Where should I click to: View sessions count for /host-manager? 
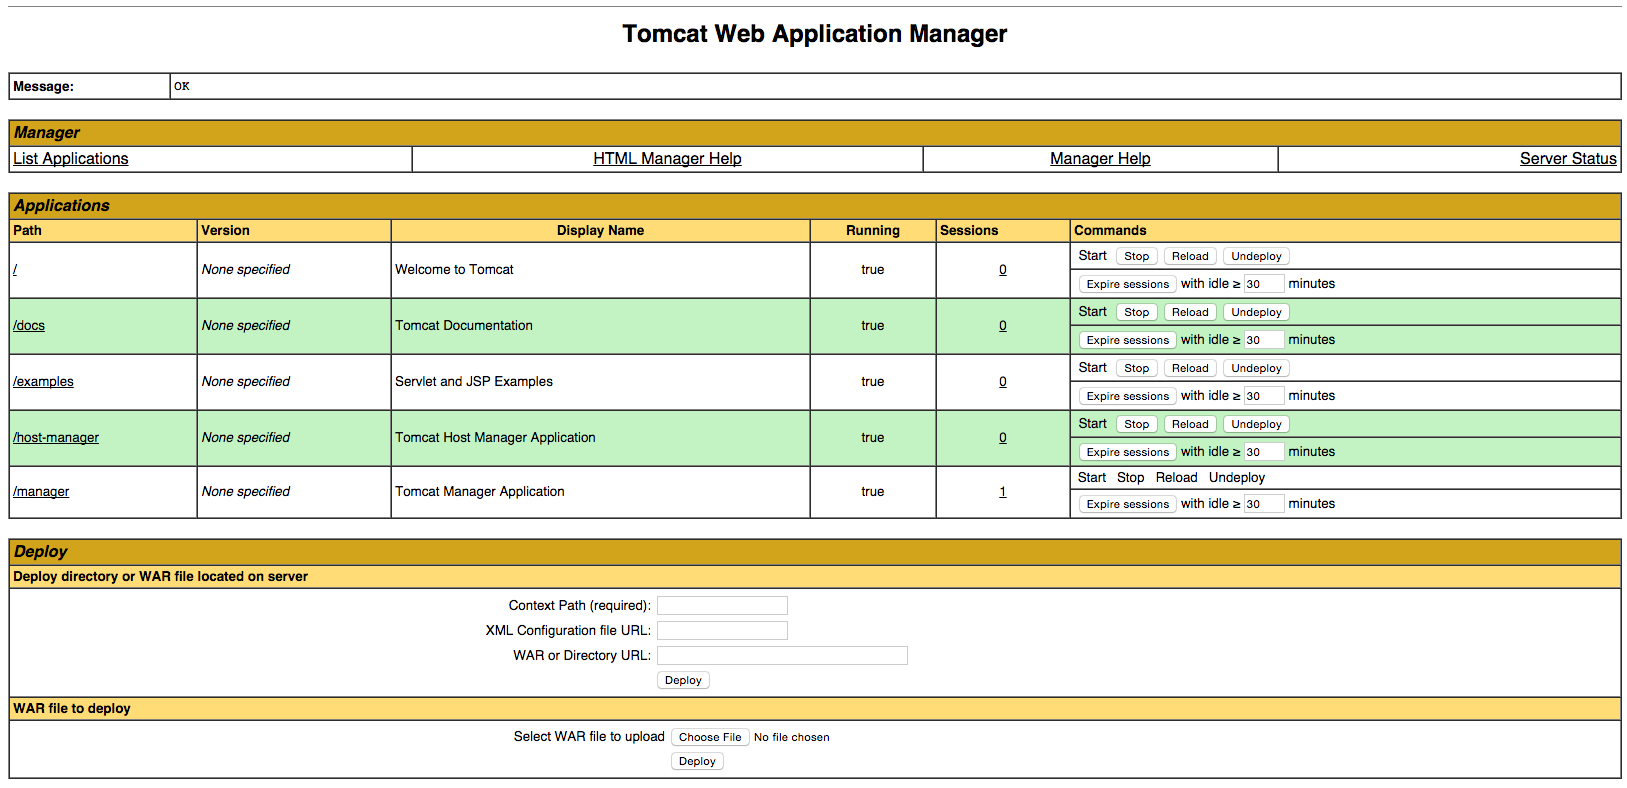(1003, 438)
